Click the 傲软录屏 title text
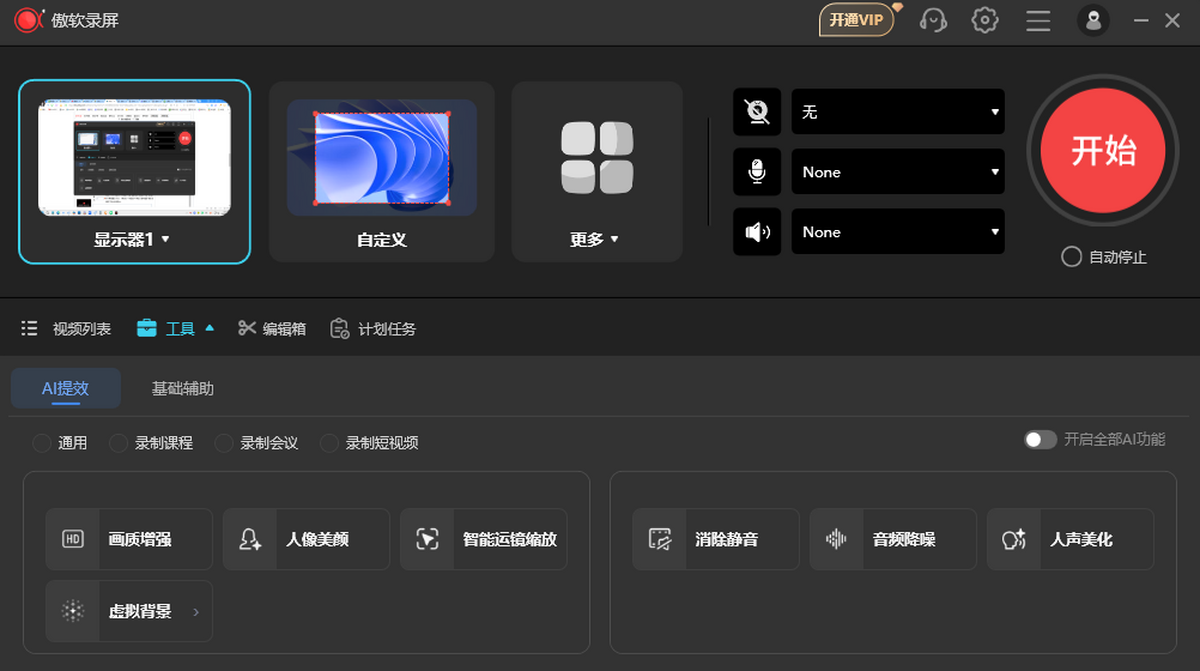 (85, 20)
